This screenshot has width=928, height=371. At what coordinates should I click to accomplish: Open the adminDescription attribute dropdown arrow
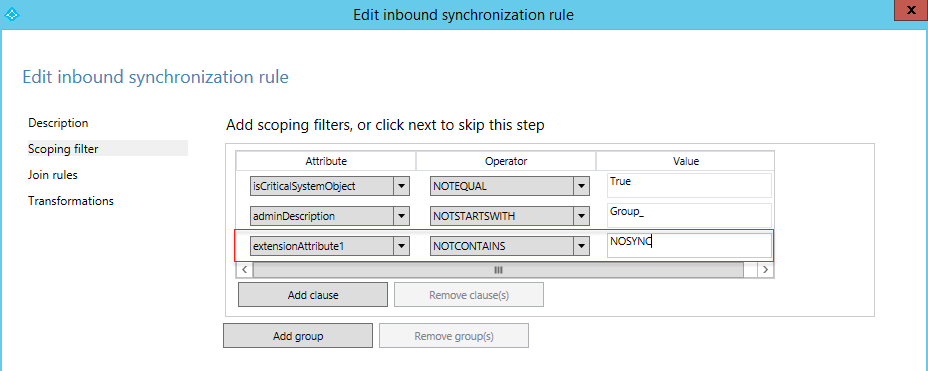pyautogui.click(x=402, y=216)
